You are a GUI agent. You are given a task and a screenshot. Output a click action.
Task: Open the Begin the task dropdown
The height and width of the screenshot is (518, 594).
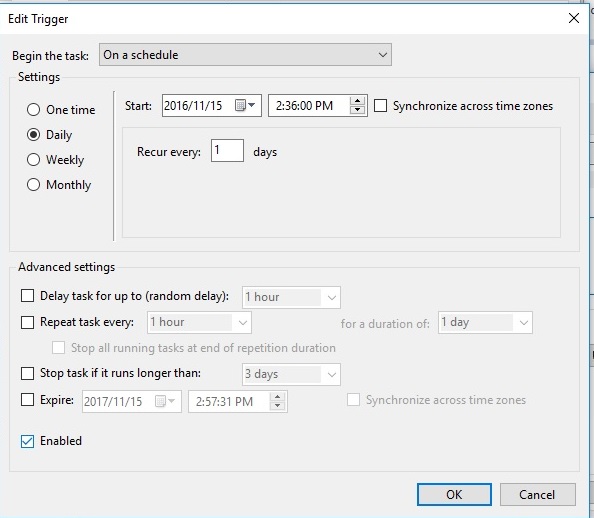(245, 55)
